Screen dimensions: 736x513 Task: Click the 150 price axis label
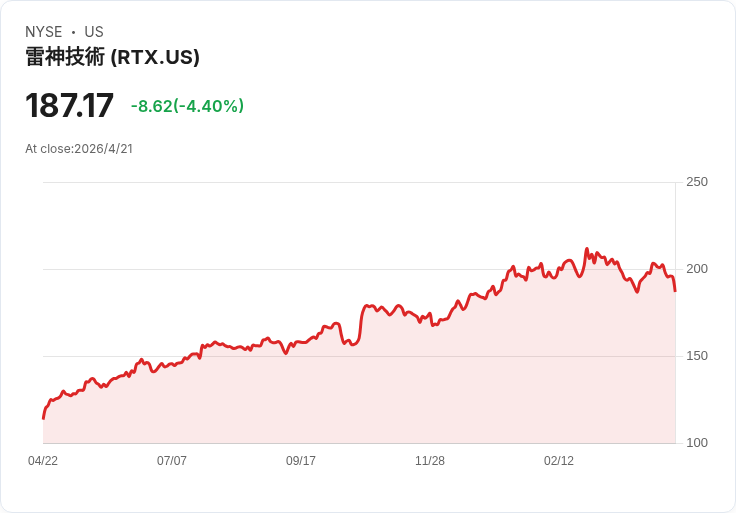[x=696, y=356]
